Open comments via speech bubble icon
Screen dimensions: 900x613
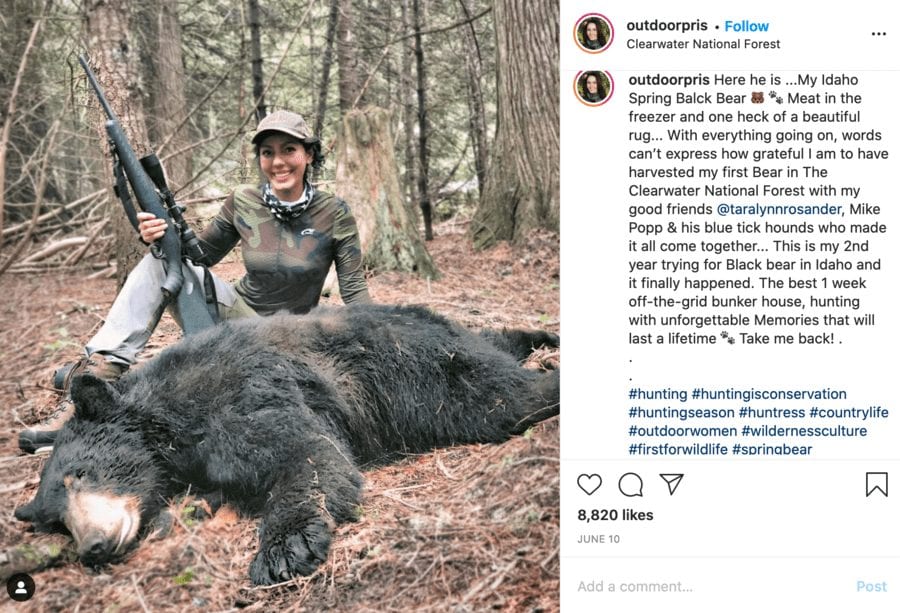631,485
